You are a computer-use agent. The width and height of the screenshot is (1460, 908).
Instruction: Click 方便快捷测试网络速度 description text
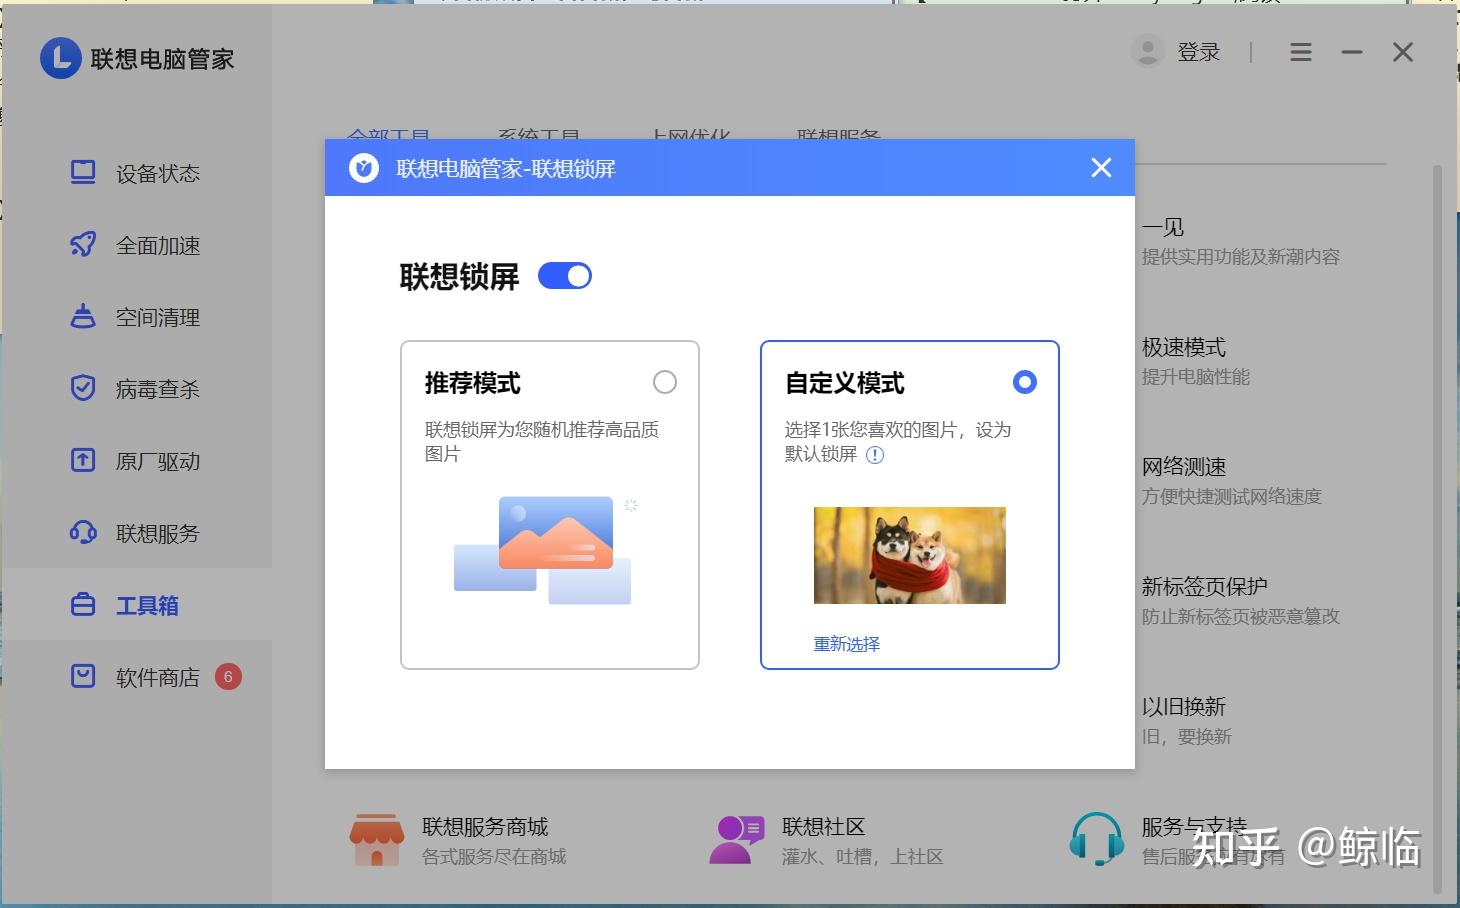pyautogui.click(x=1232, y=497)
